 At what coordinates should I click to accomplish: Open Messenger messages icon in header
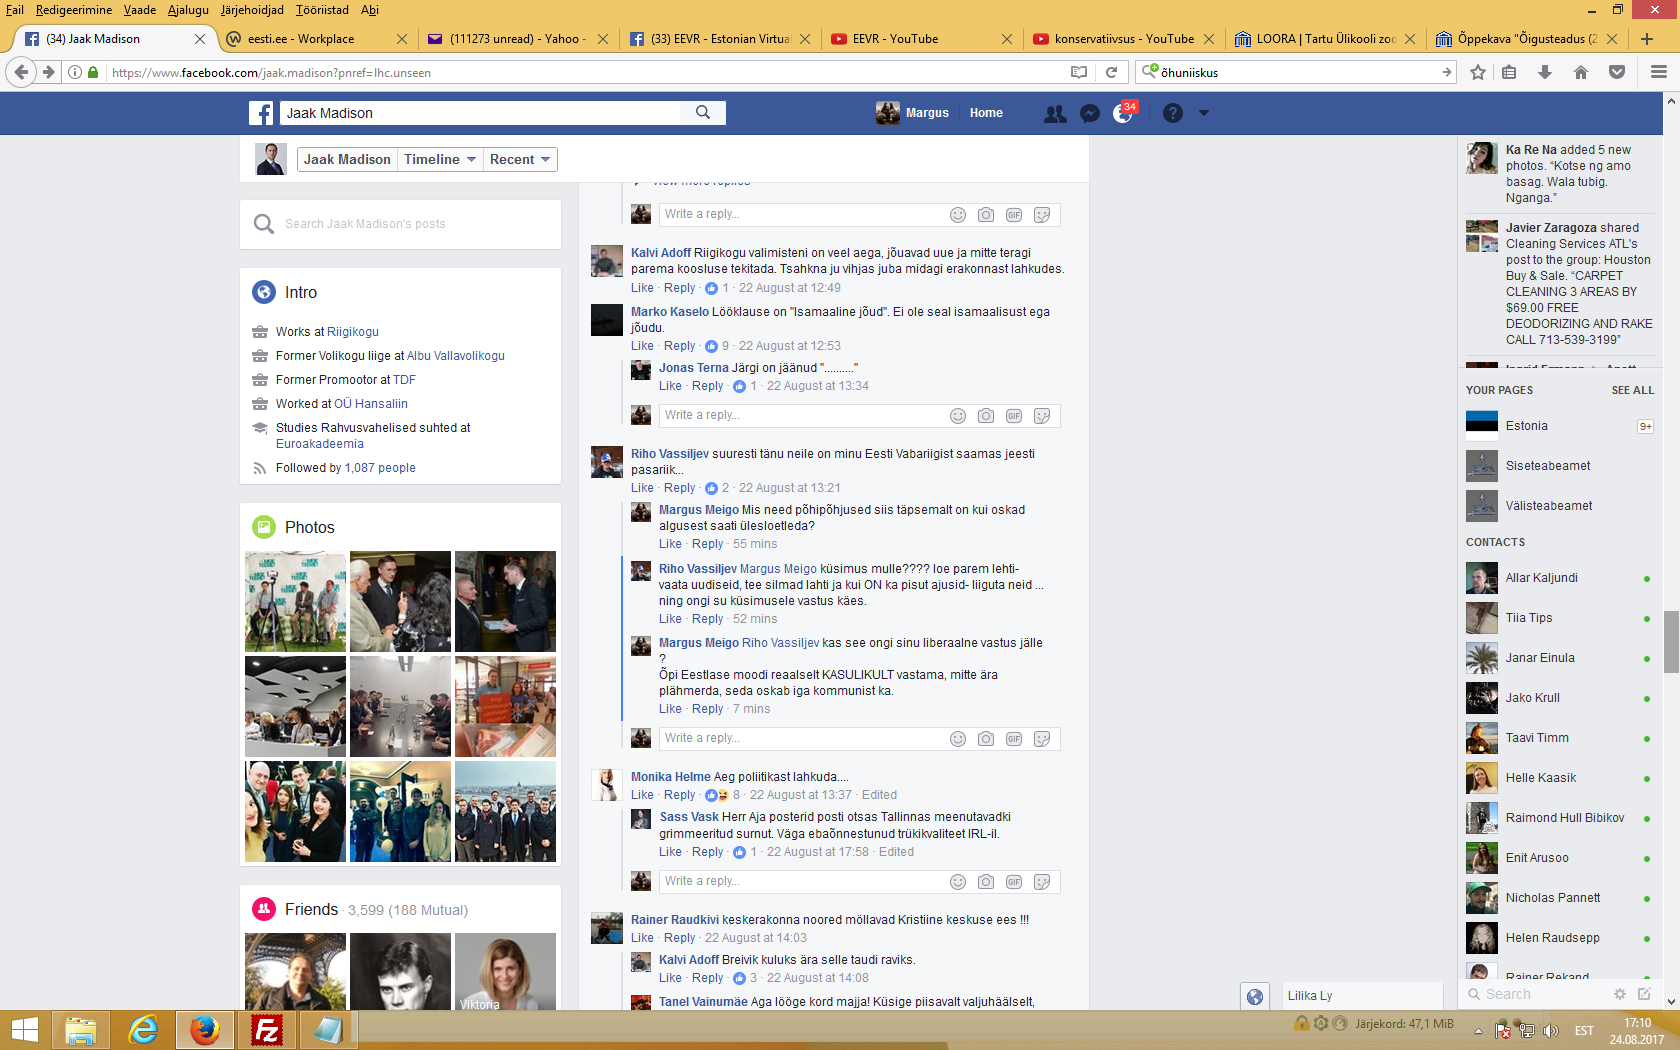pyautogui.click(x=1090, y=113)
